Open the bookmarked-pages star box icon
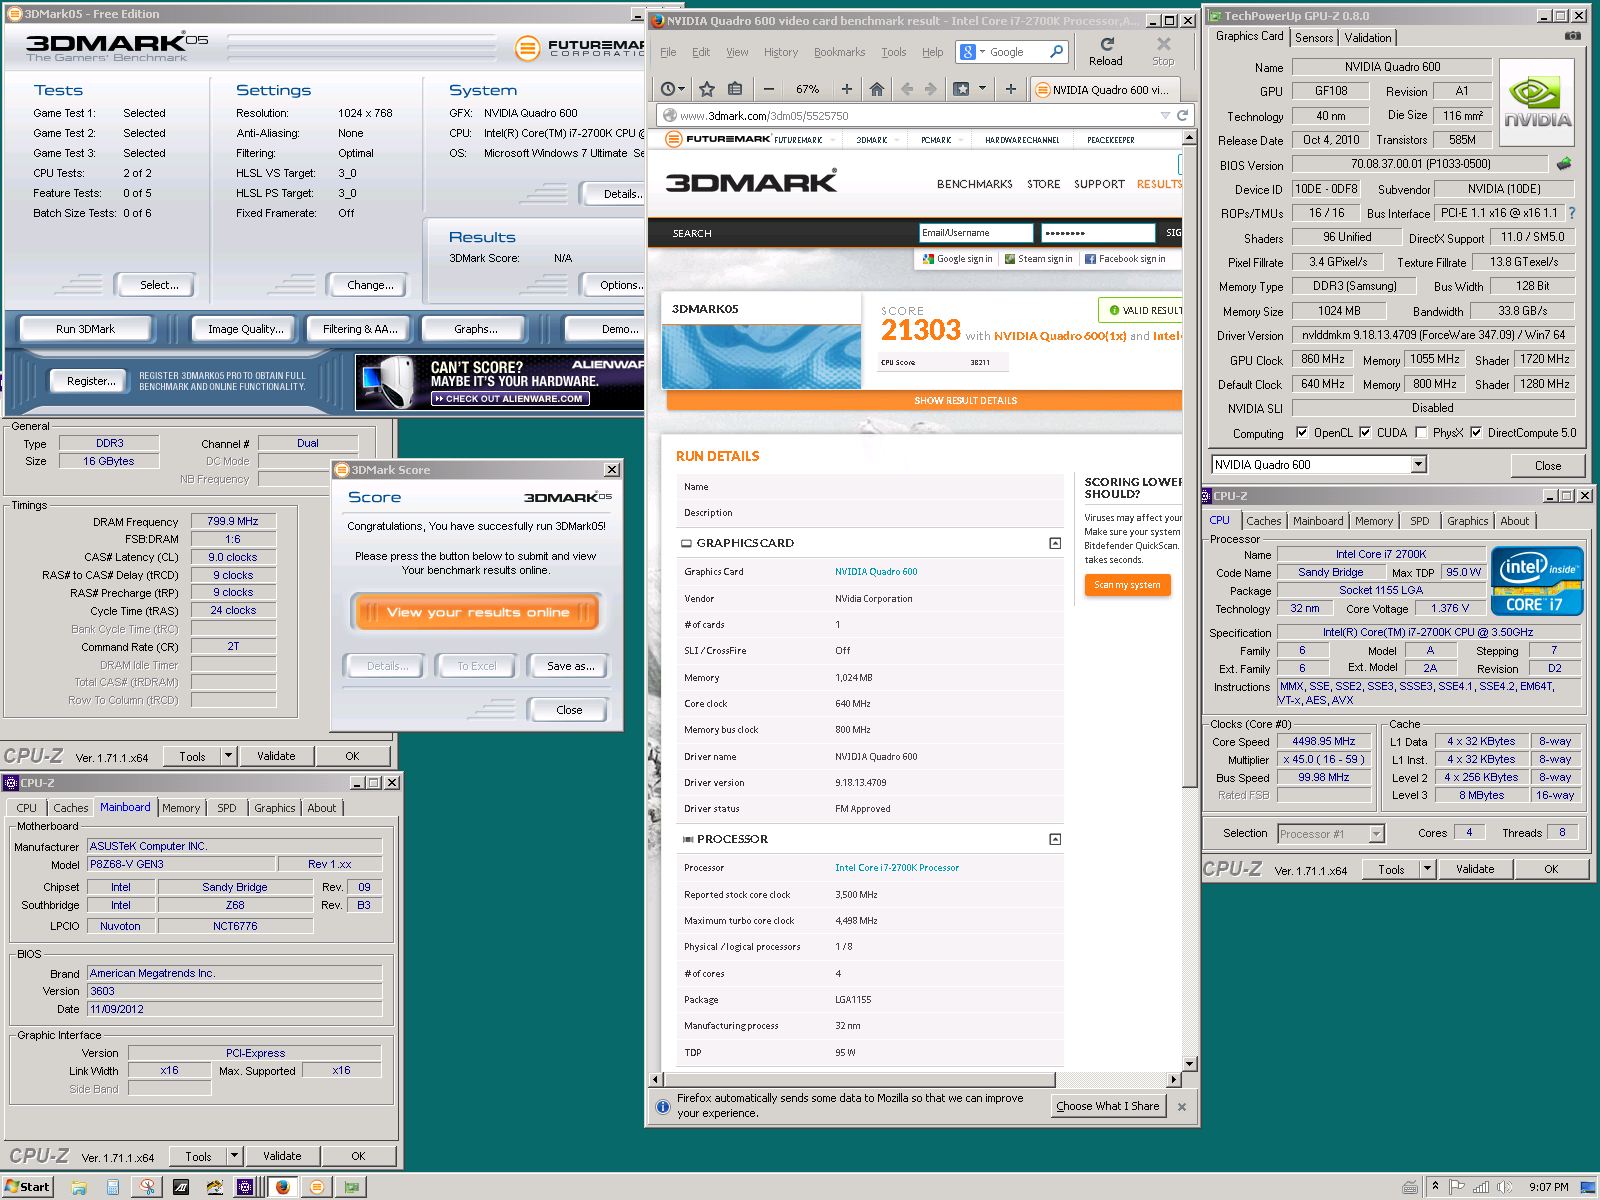 (x=962, y=89)
